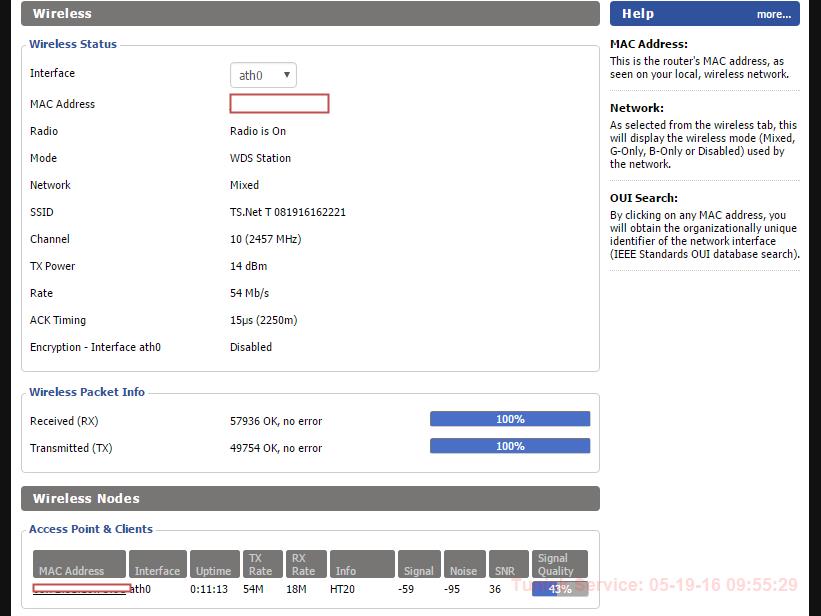Click the redacted client MAC address link
Screen dimensions: 821x616
point(82,589)
